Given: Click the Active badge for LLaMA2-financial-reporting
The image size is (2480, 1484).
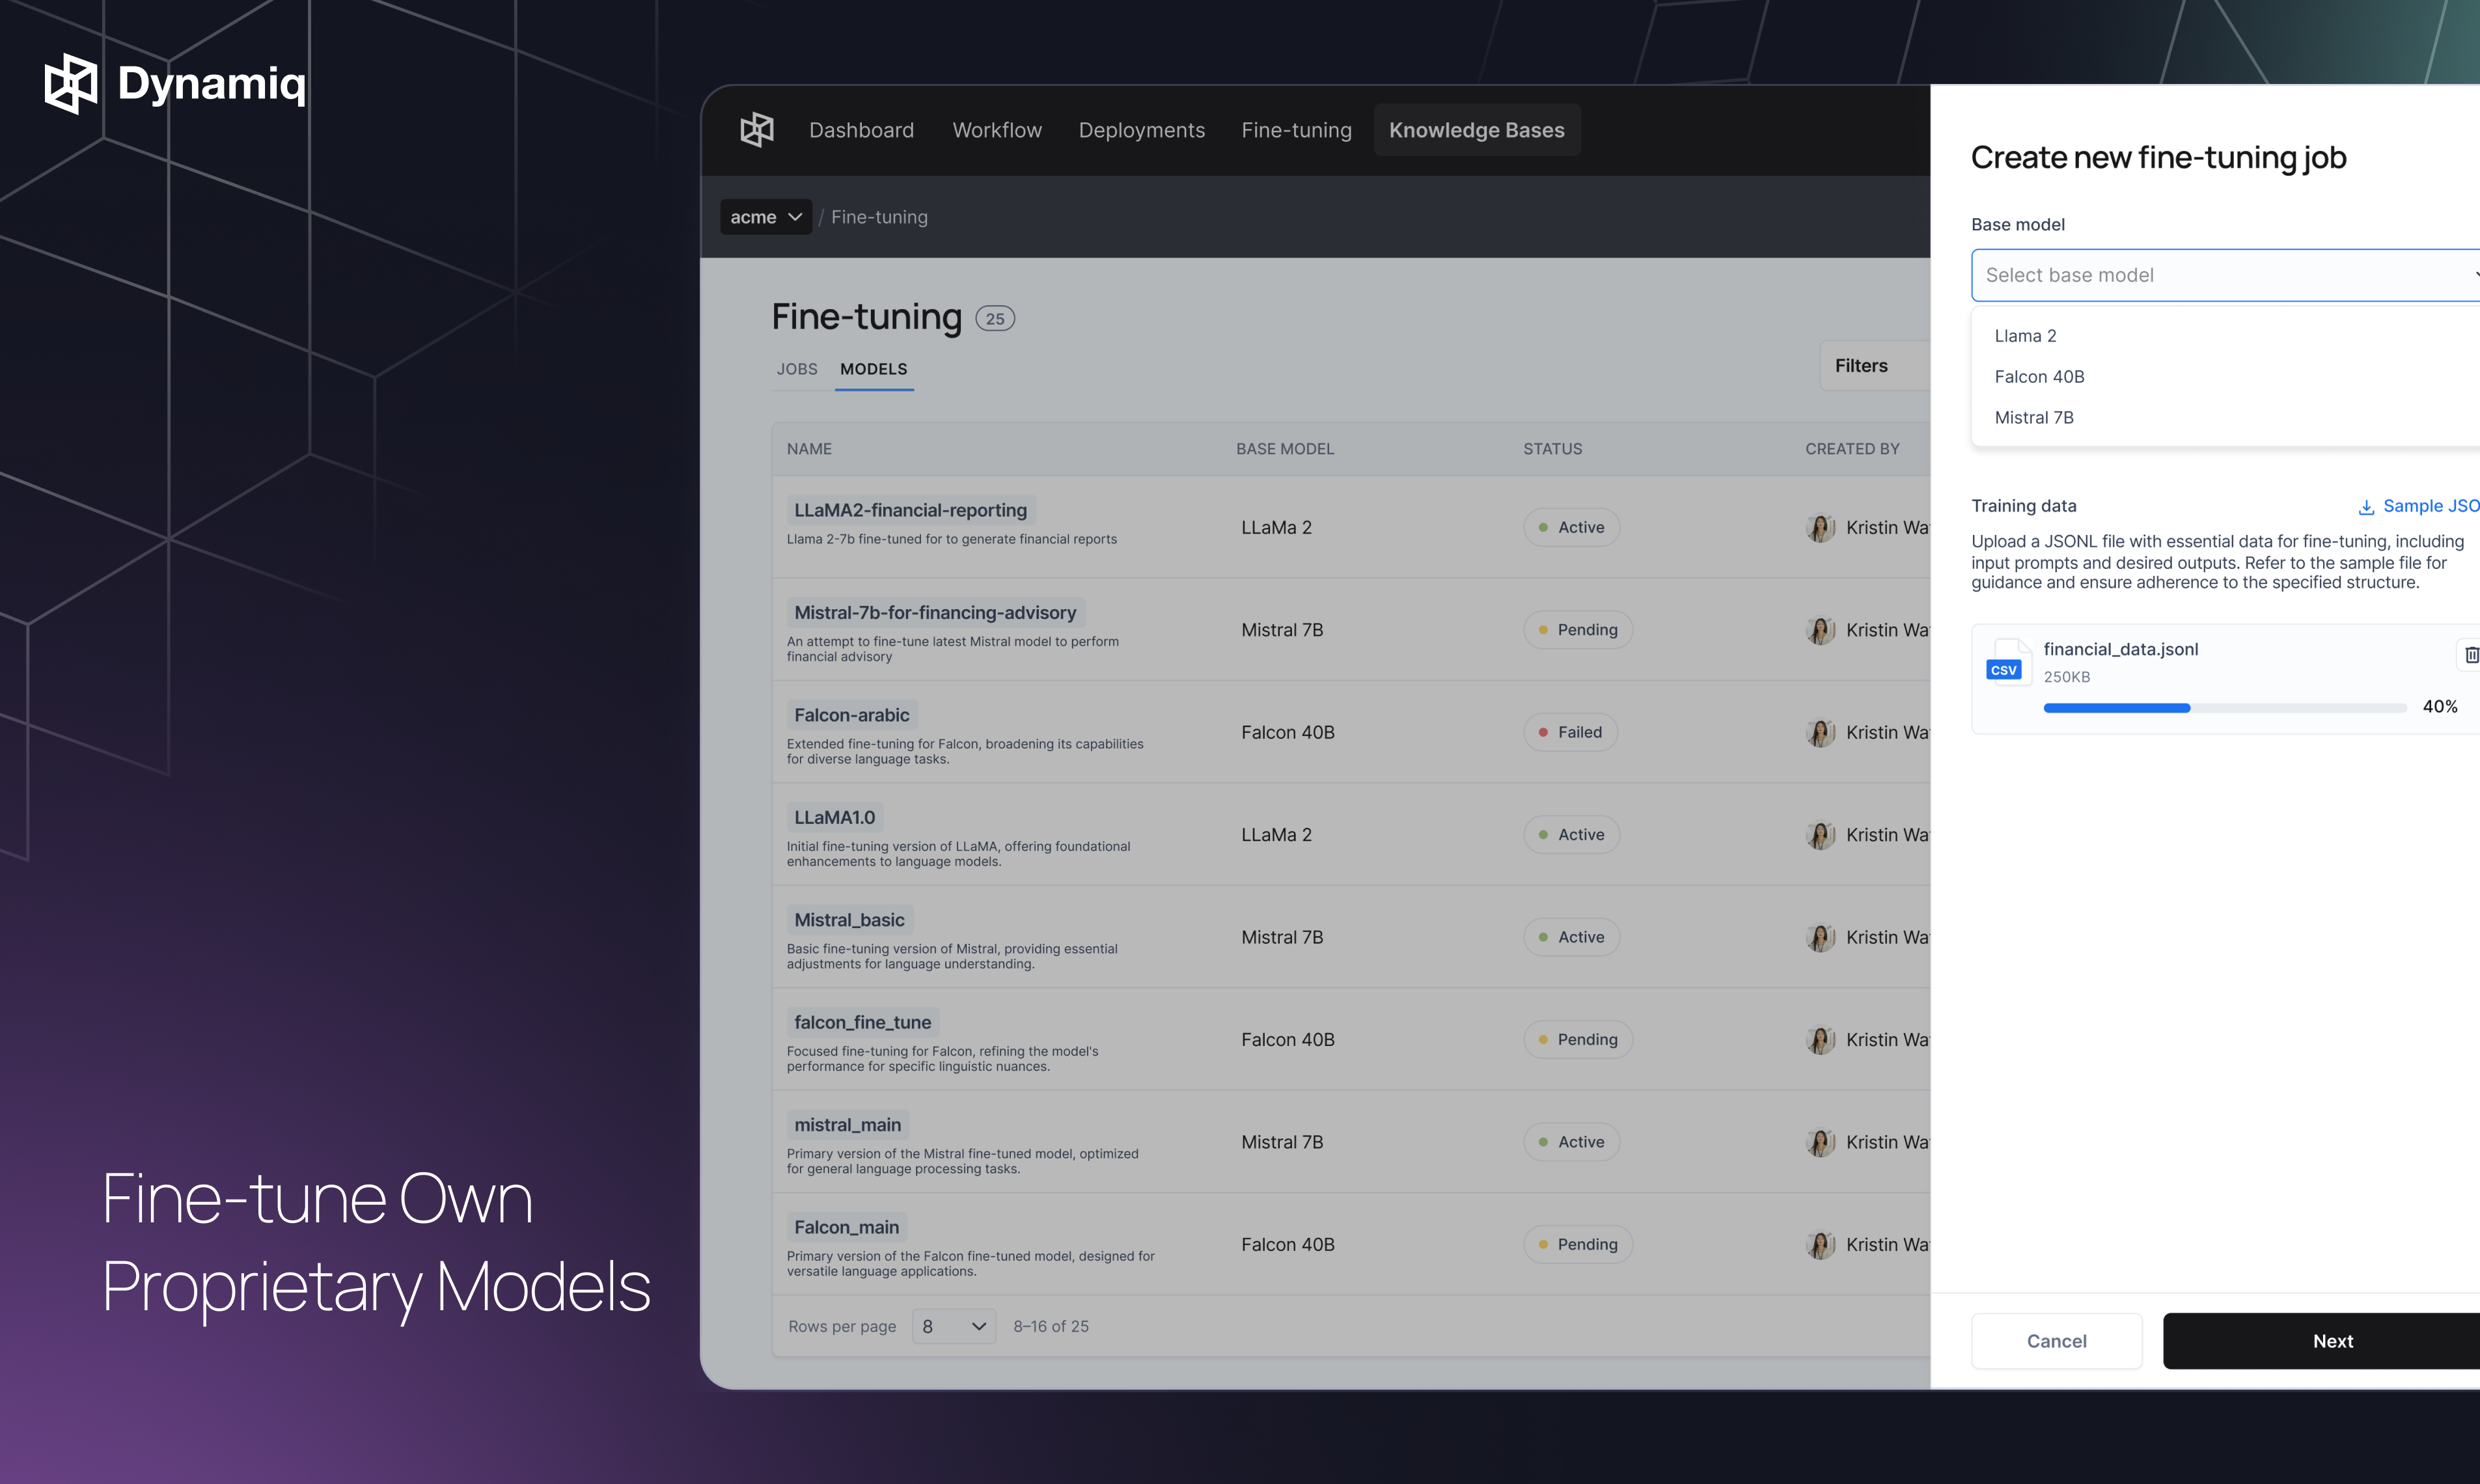Looking at the screenshot, I should pyautogui.click(x=1571, y=528).
